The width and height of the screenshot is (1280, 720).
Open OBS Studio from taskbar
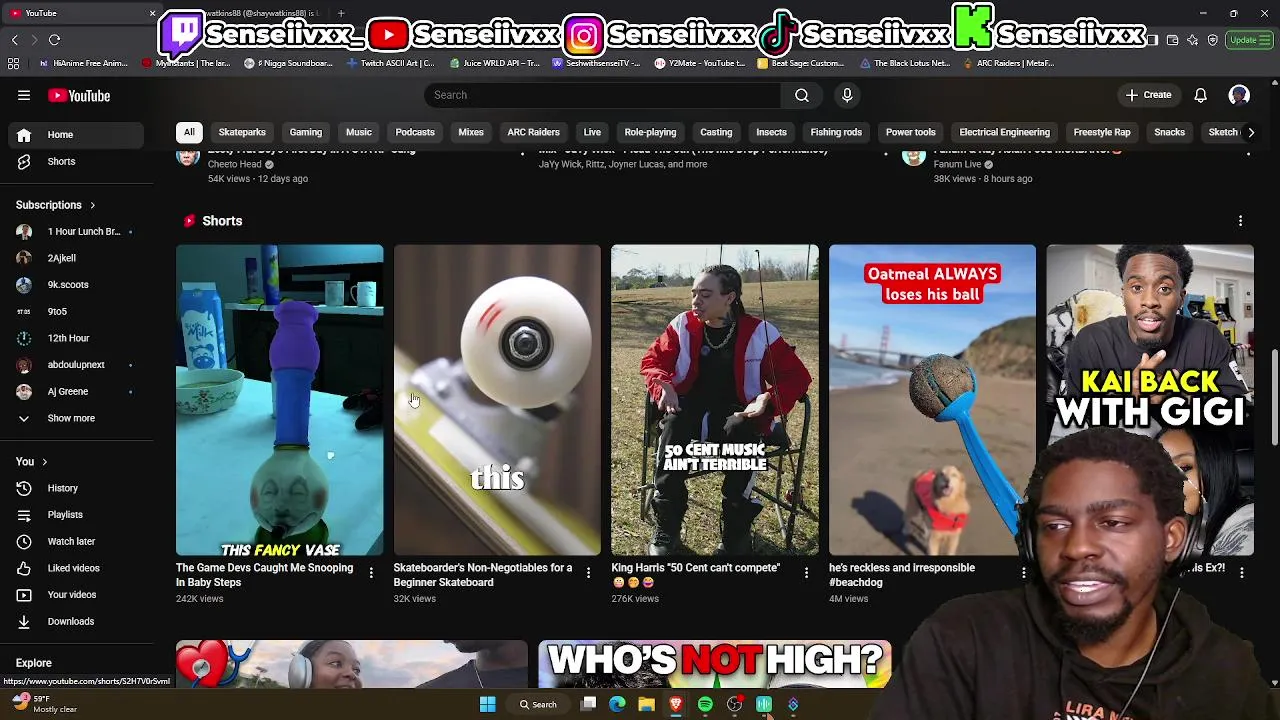pos(734,704)
